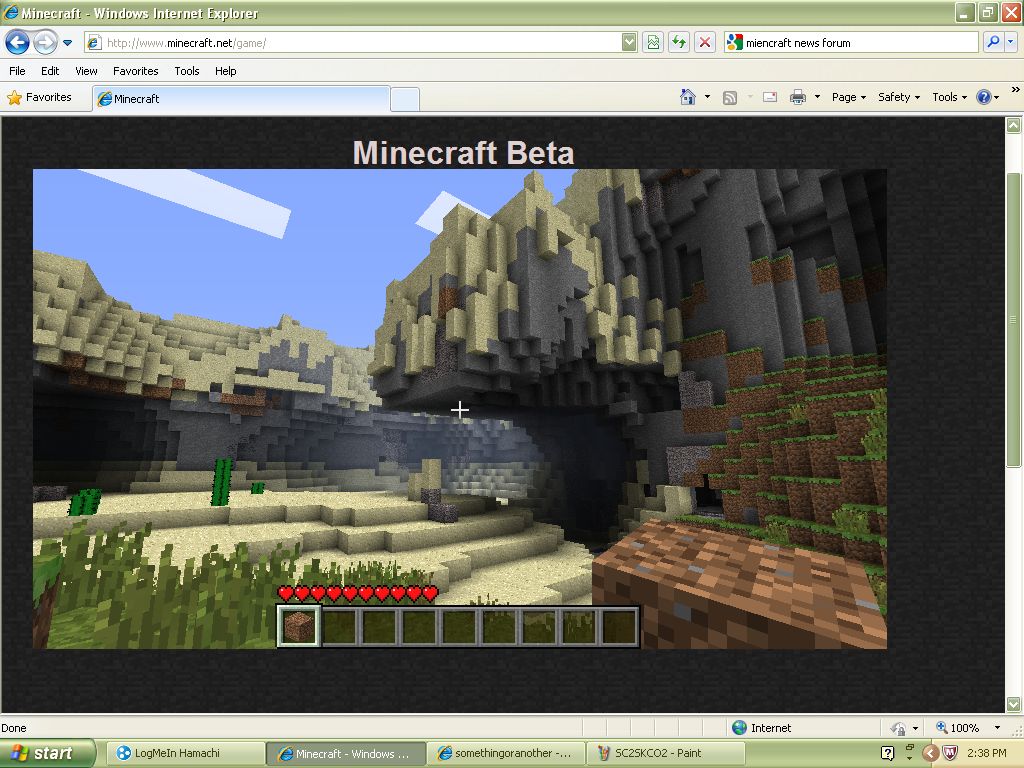Screen dimensions: 1024x768
Task: Open the Edit menu
Action: tap(50, 71)
